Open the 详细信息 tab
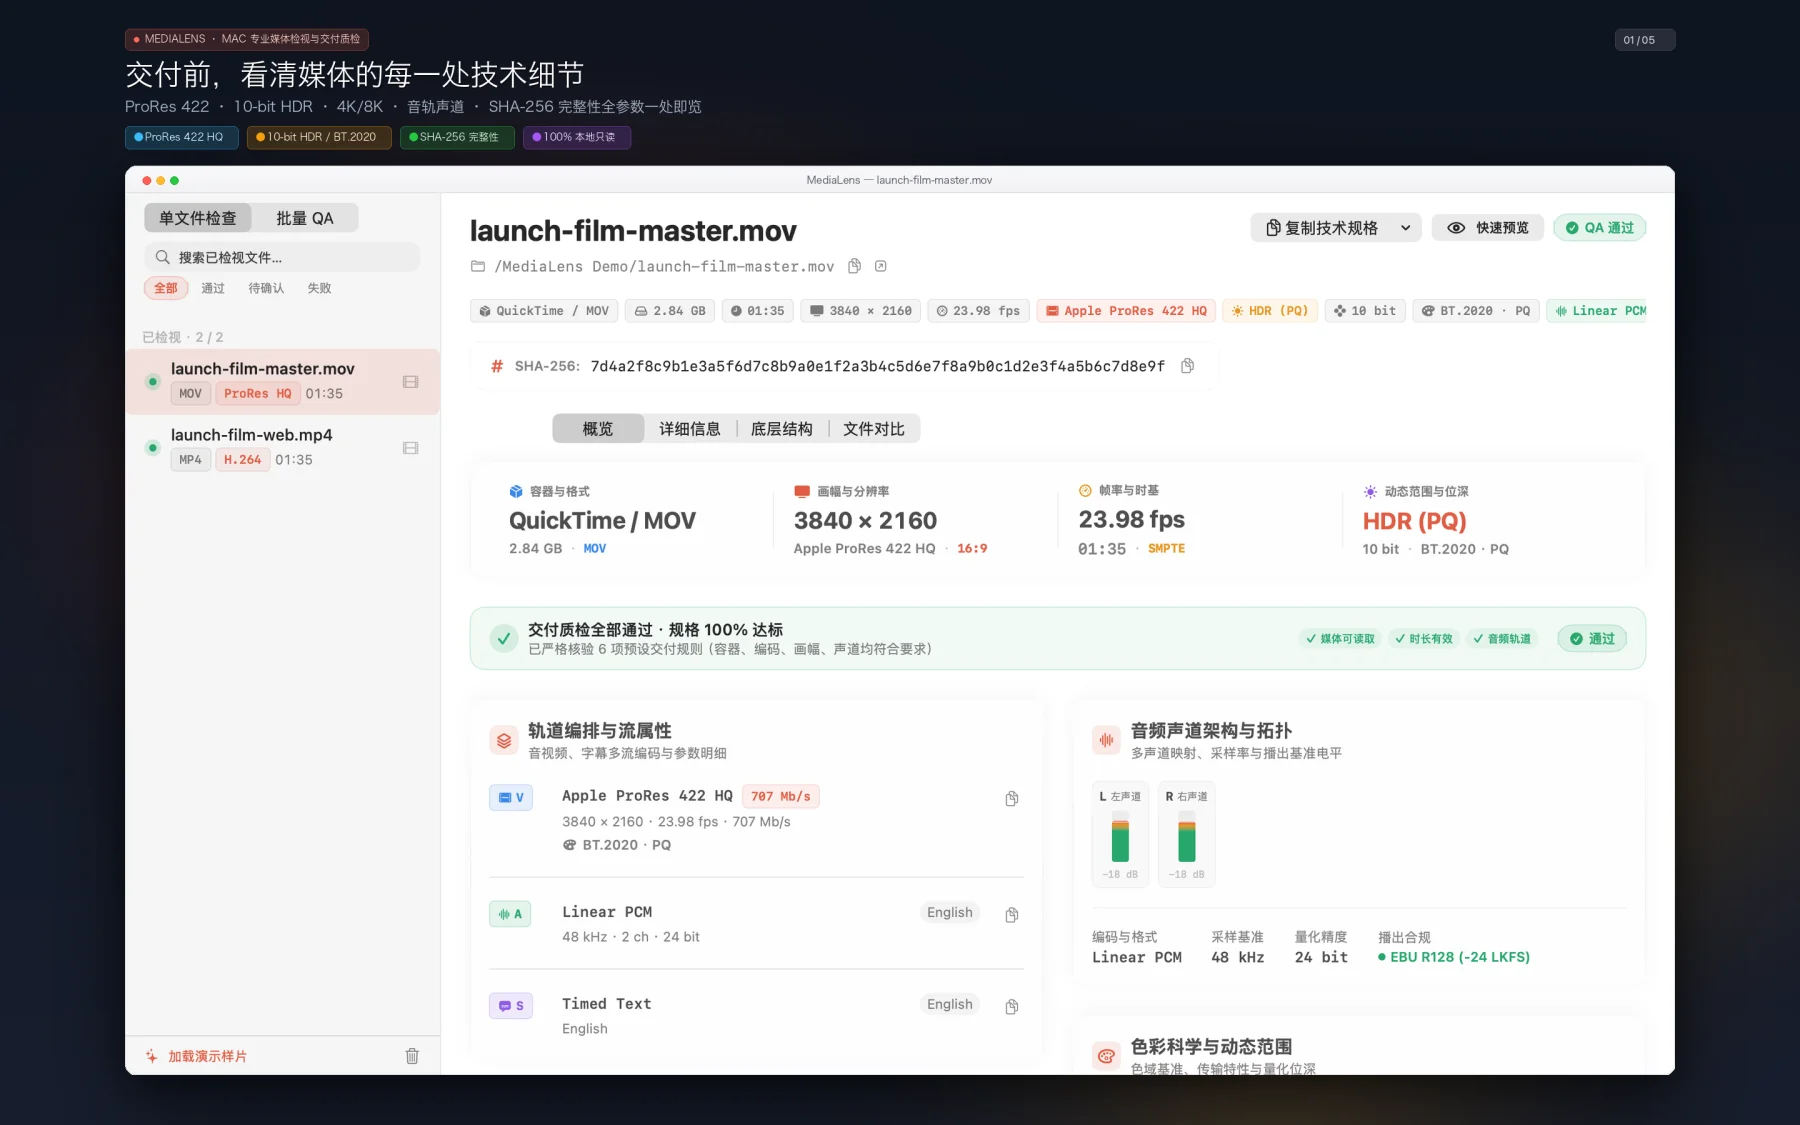Image resolution: width=1800 pixels, height=1125 pixels. point(690,429)
